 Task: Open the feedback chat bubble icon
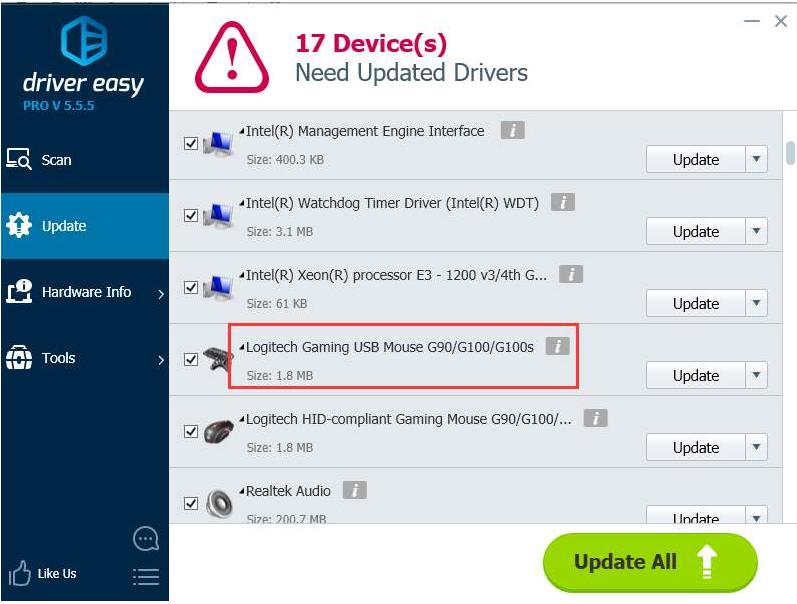click(x=146, y=539)
